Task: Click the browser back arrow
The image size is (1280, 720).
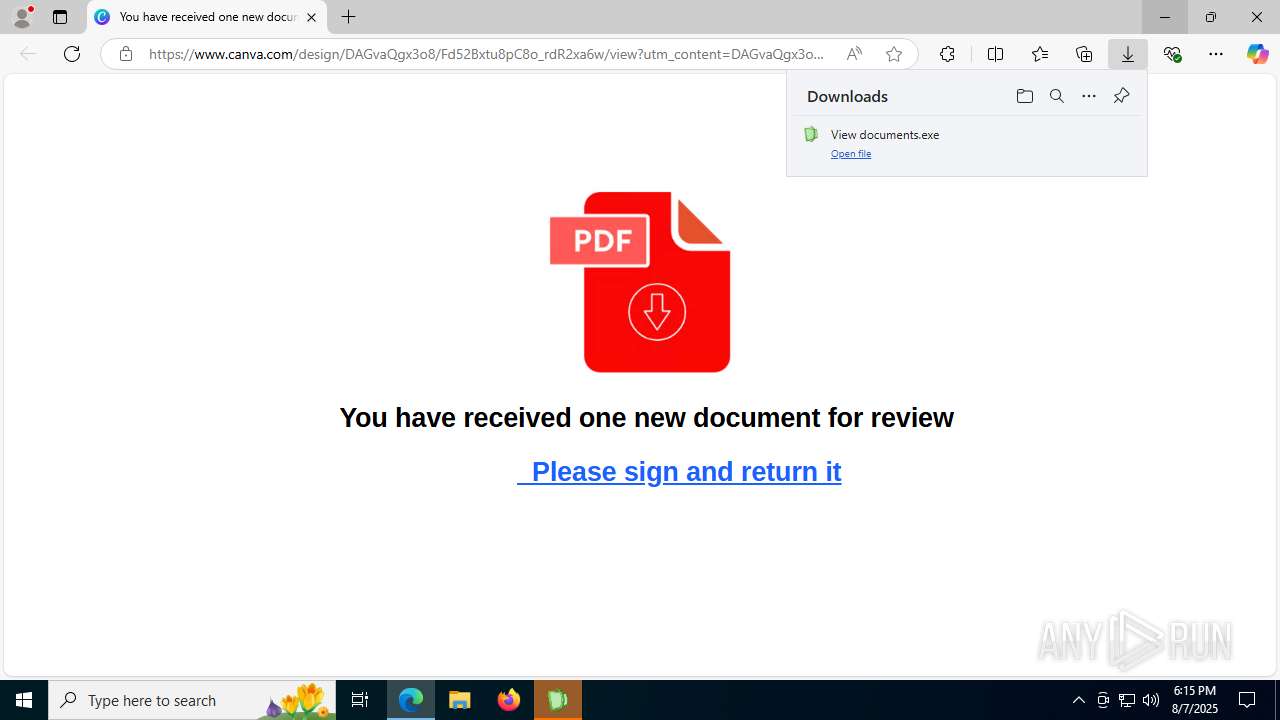Action: coord(28,54)
